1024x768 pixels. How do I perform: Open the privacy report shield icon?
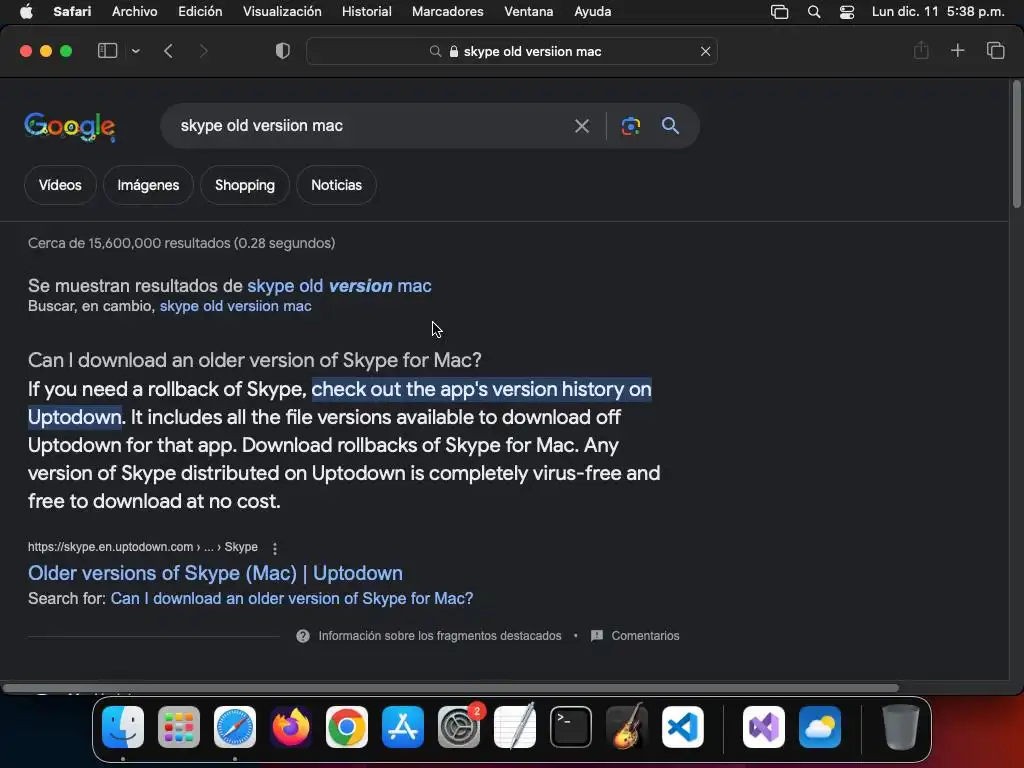pyautogui.click(x=283, y=51)
